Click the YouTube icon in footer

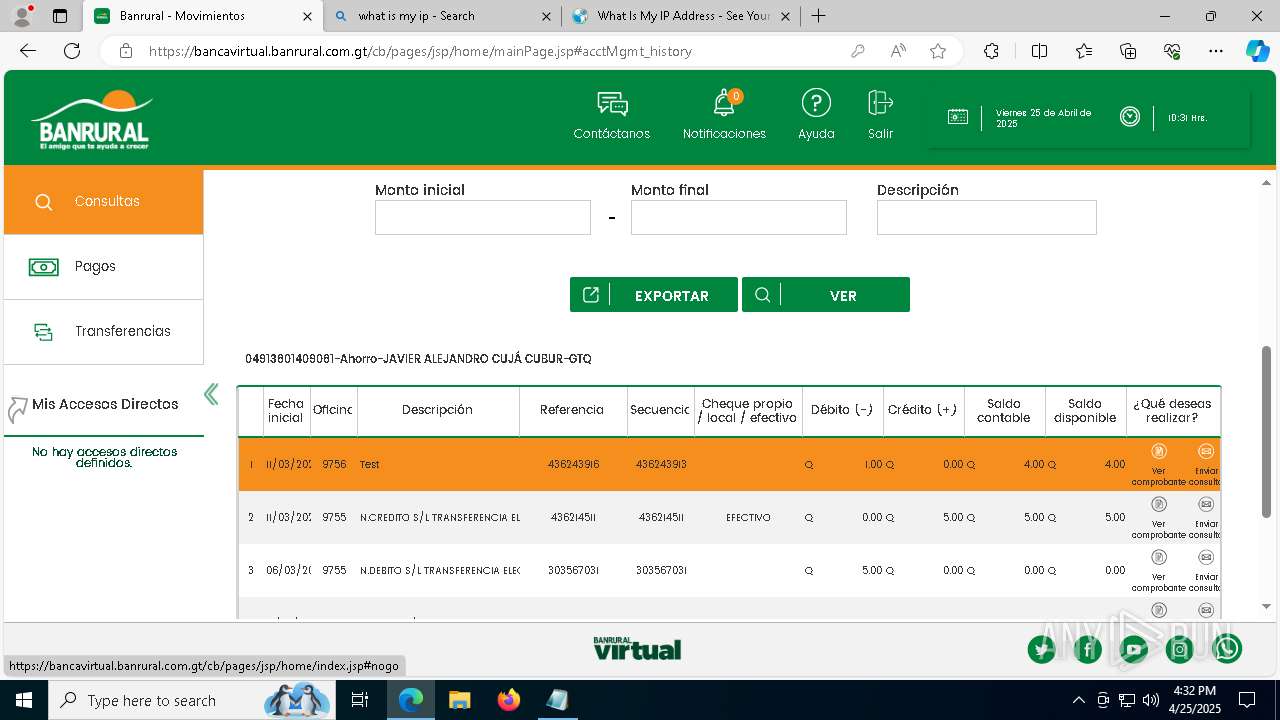point(1134,650)
